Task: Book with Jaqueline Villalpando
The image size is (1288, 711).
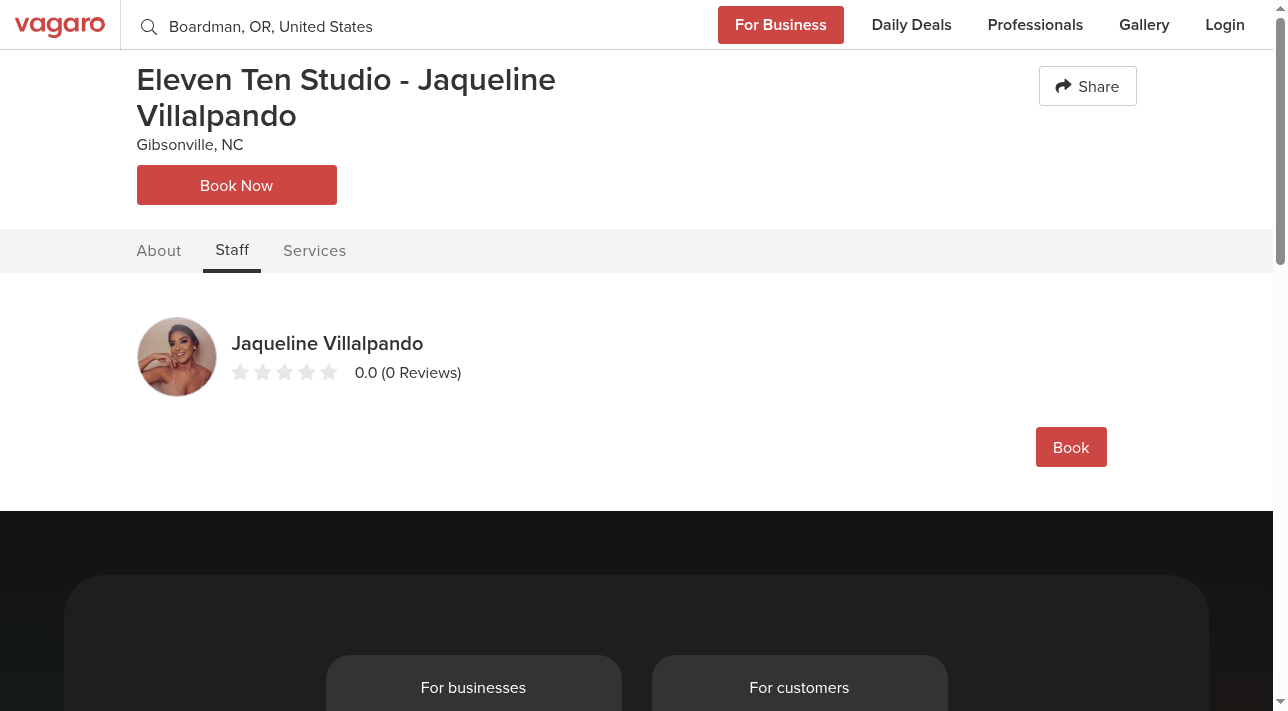Action: pos(1071,447)
